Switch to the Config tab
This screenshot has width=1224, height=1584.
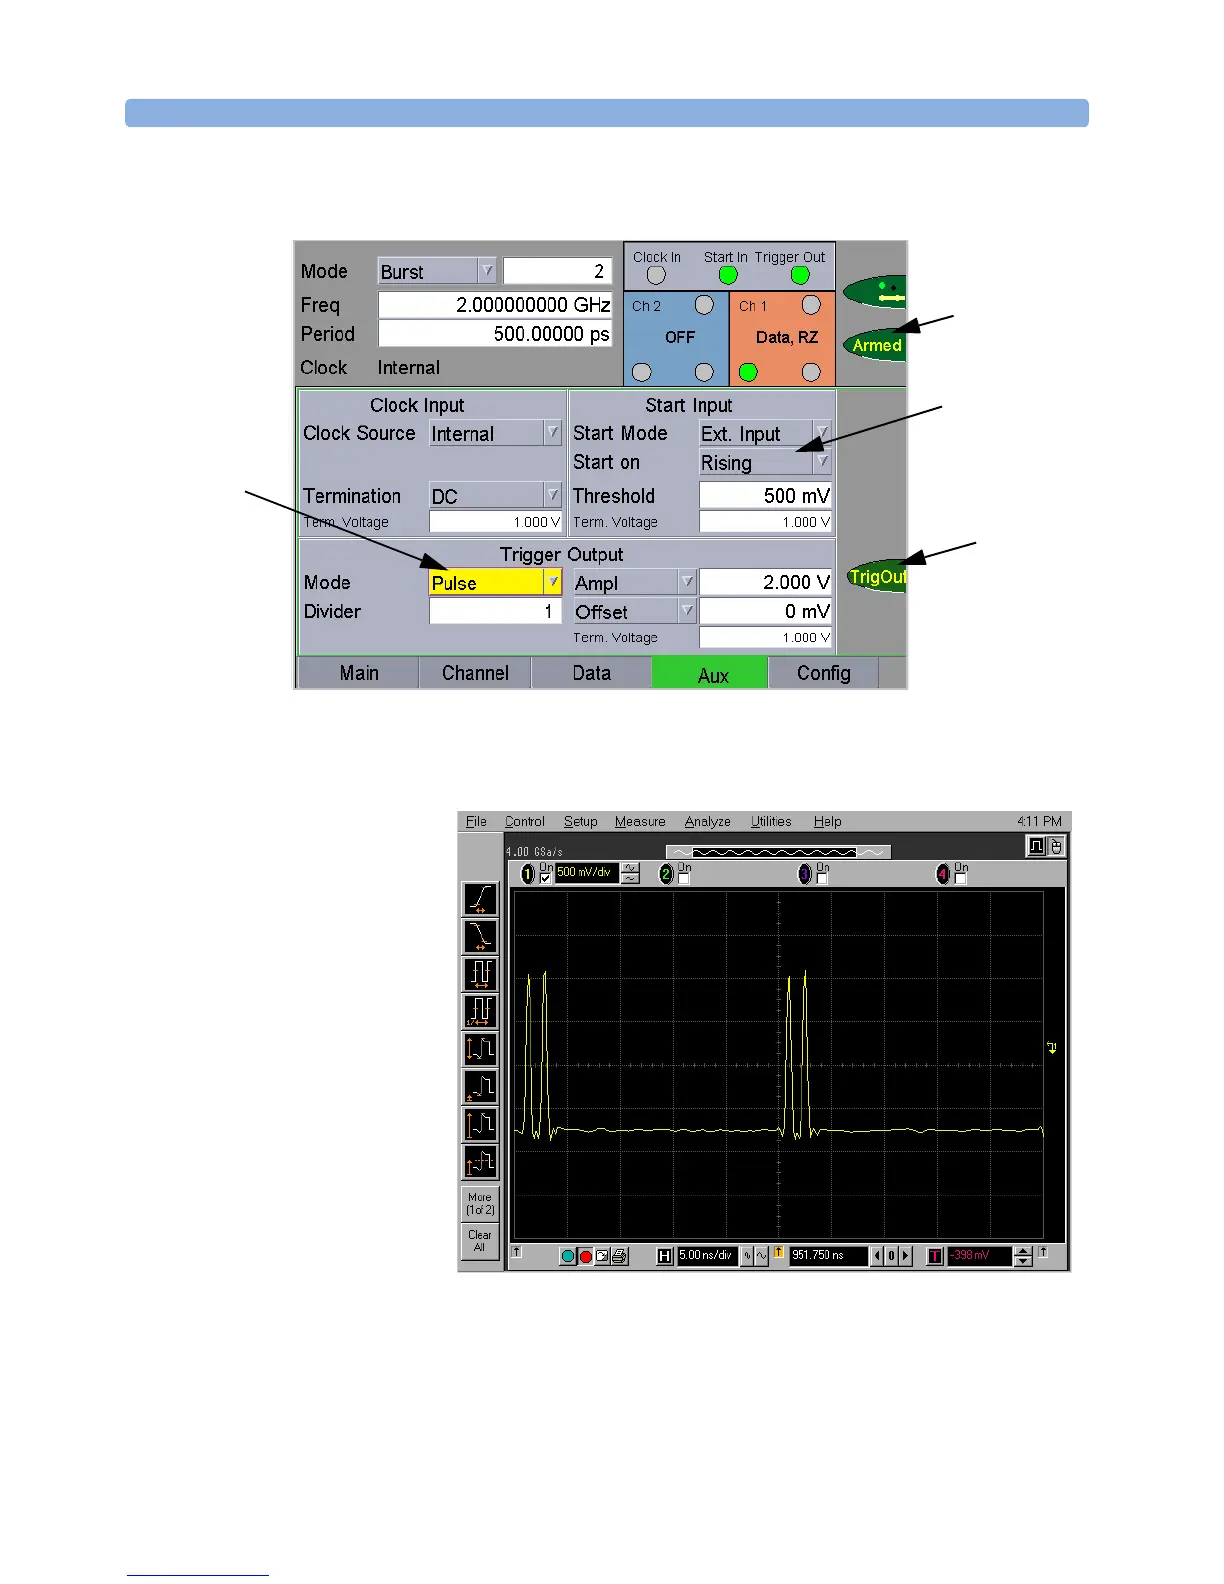pos(824,673)
